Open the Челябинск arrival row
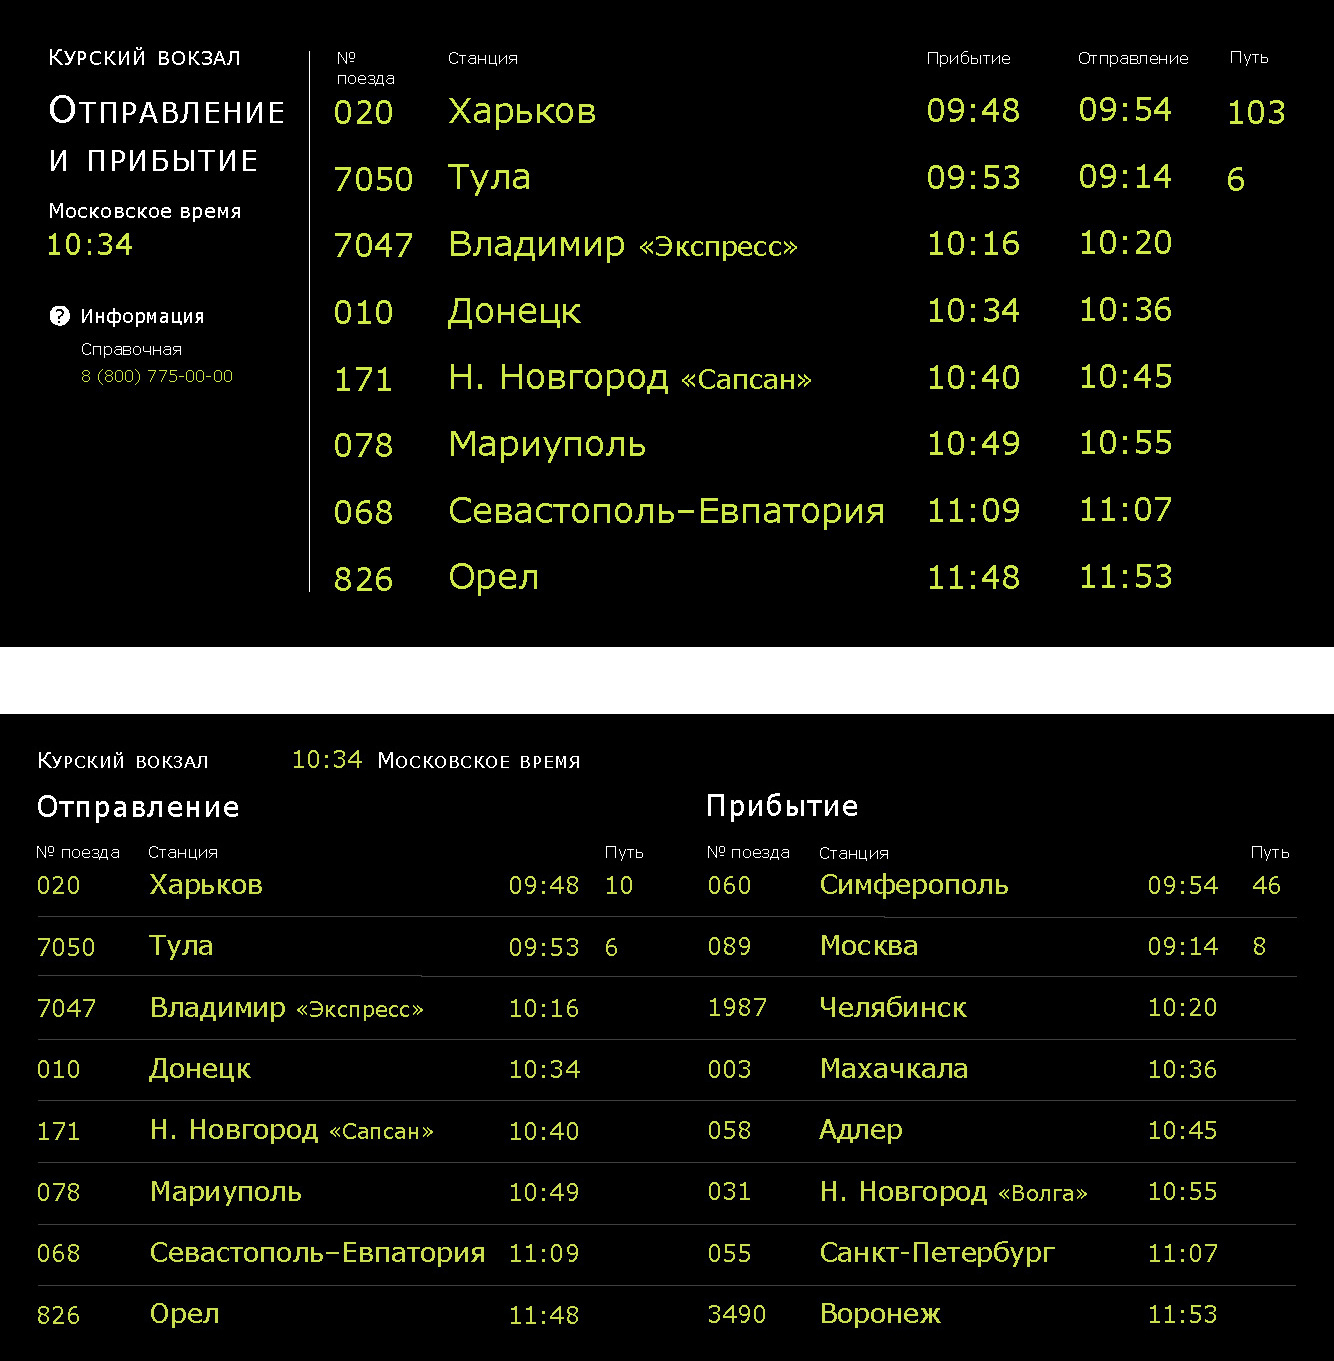Screen dimensions: 1334x1361 point(892,1007)
